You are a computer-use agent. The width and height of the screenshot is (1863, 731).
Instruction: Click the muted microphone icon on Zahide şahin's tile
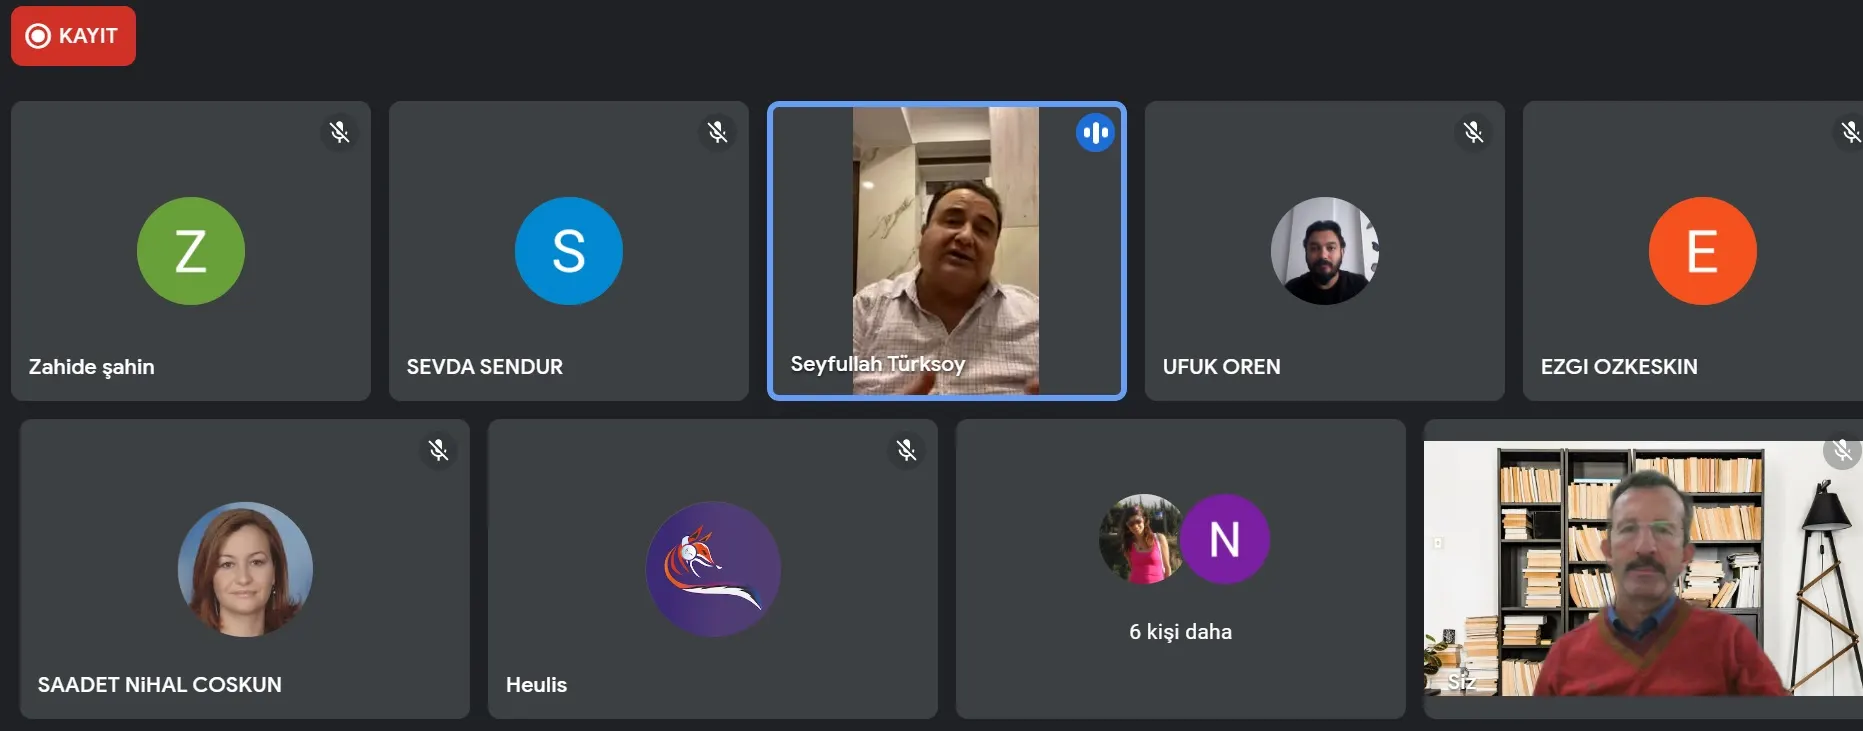(x=340, y=132)
